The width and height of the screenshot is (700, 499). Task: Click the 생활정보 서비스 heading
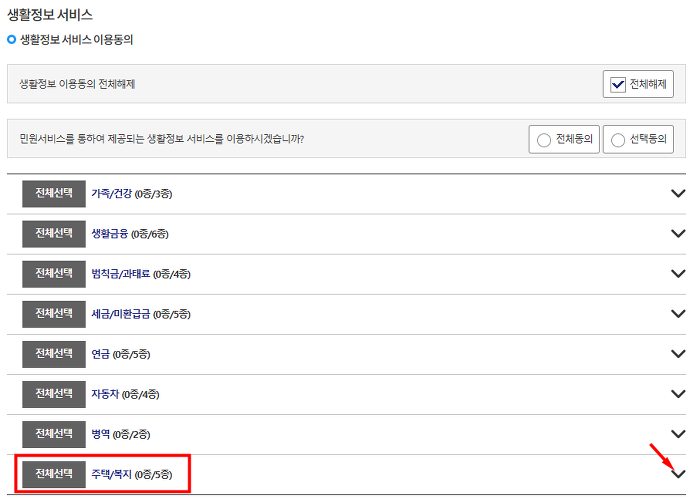50,15
